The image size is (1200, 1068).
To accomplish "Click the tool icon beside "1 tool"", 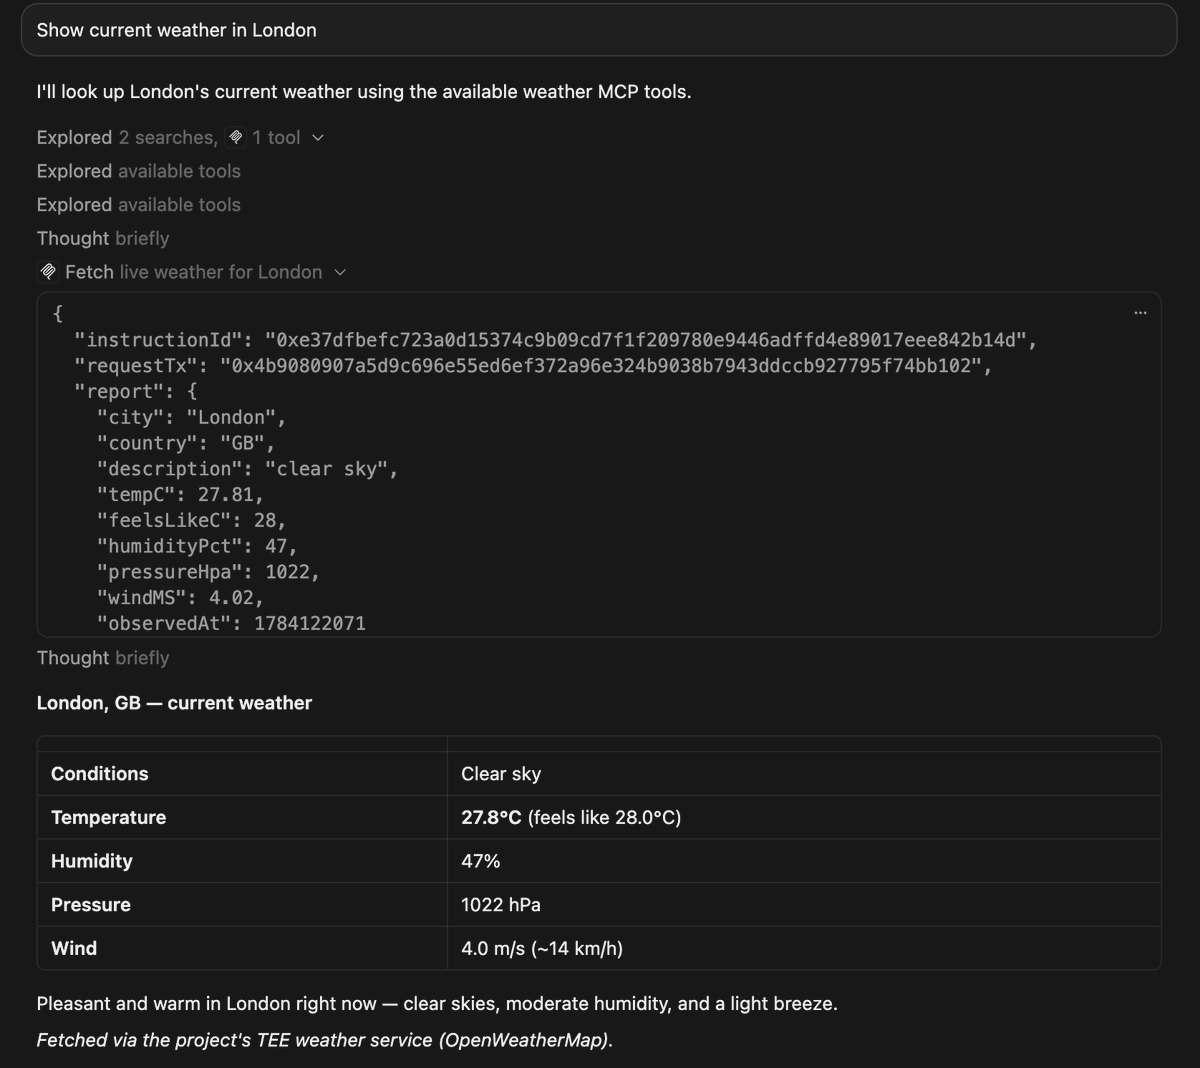I will click(236, 137).
